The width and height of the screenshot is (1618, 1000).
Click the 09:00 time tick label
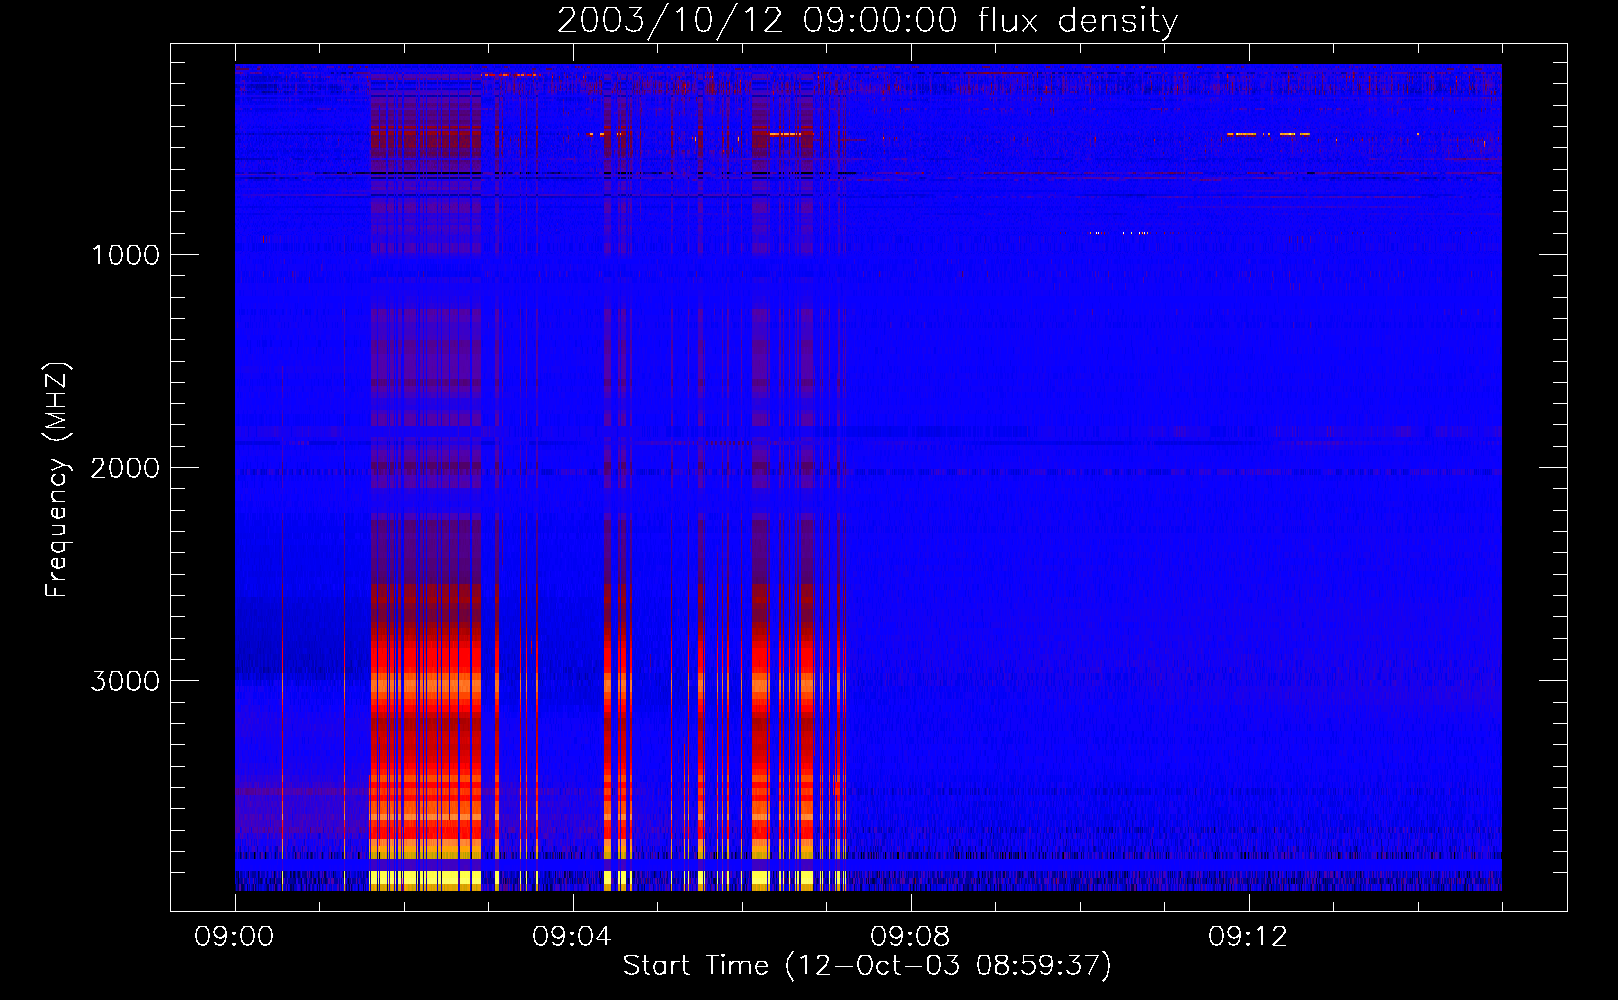[234, 937]
